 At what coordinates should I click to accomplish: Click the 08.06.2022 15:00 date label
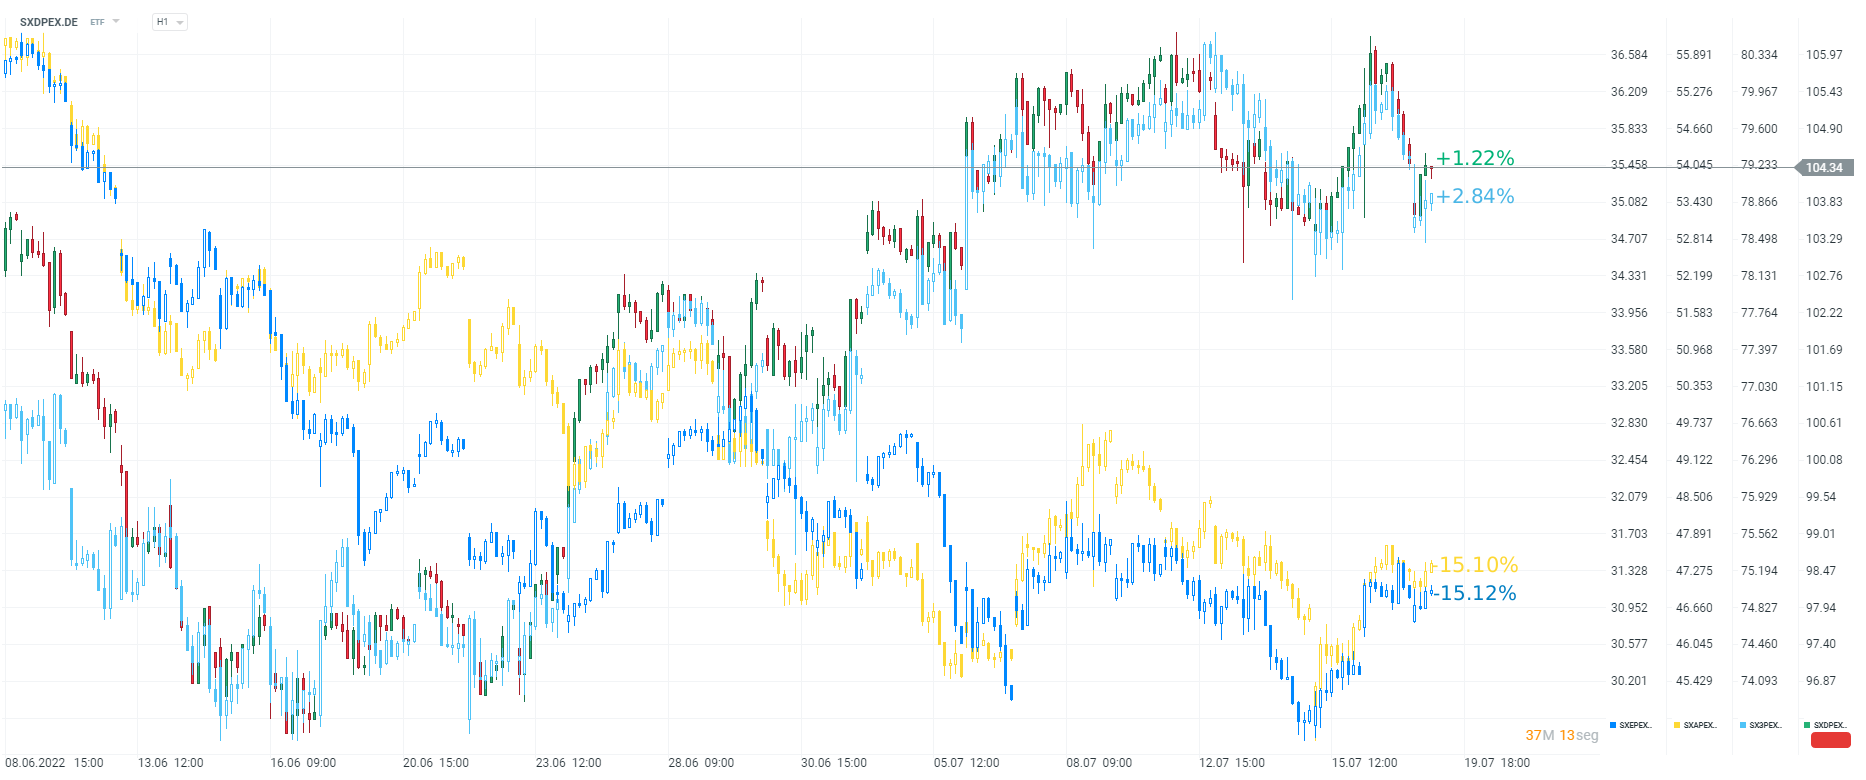coord(54,762)
